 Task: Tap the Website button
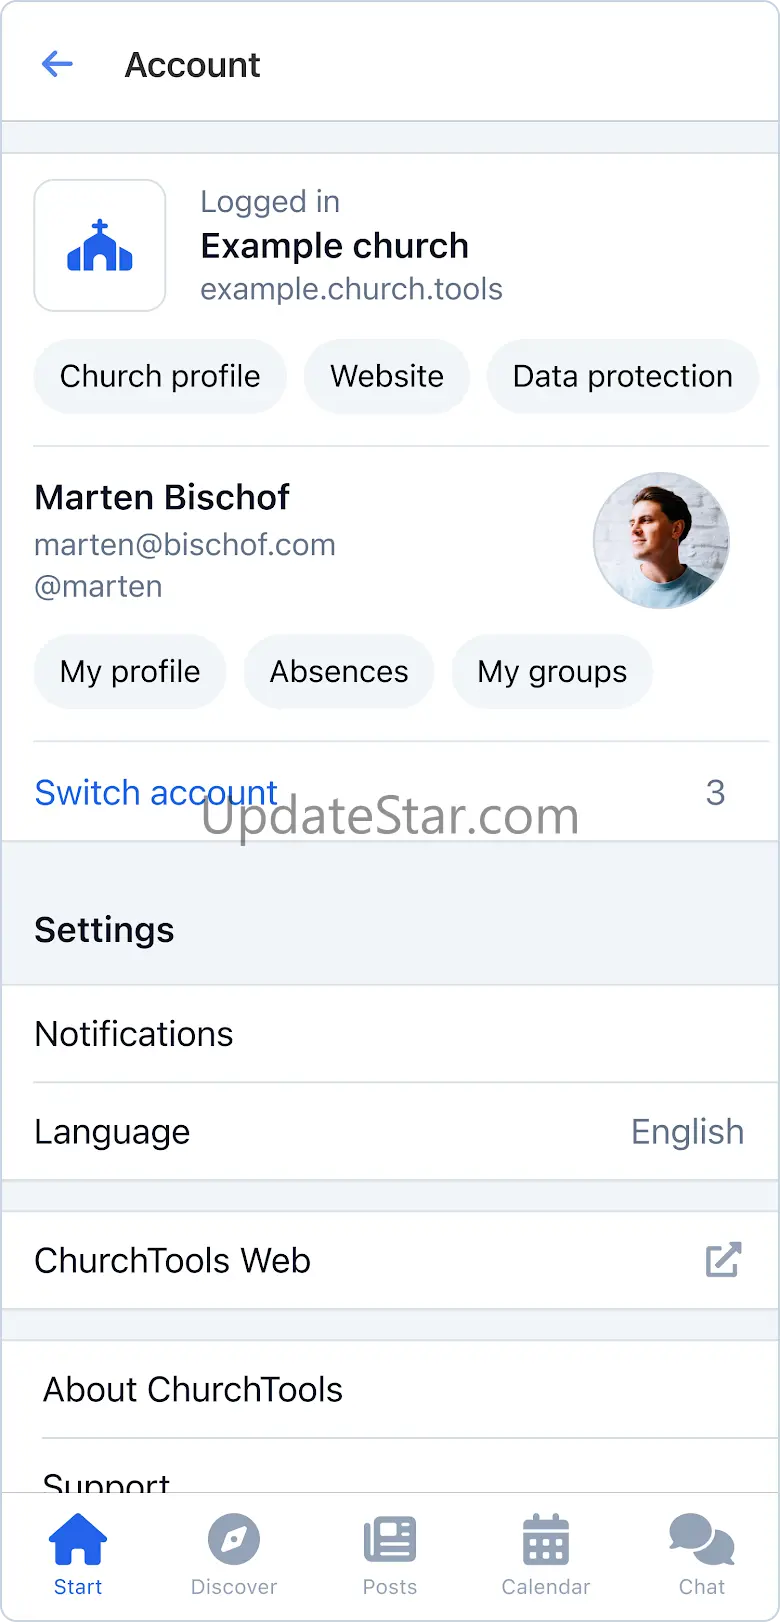[387, 376]
